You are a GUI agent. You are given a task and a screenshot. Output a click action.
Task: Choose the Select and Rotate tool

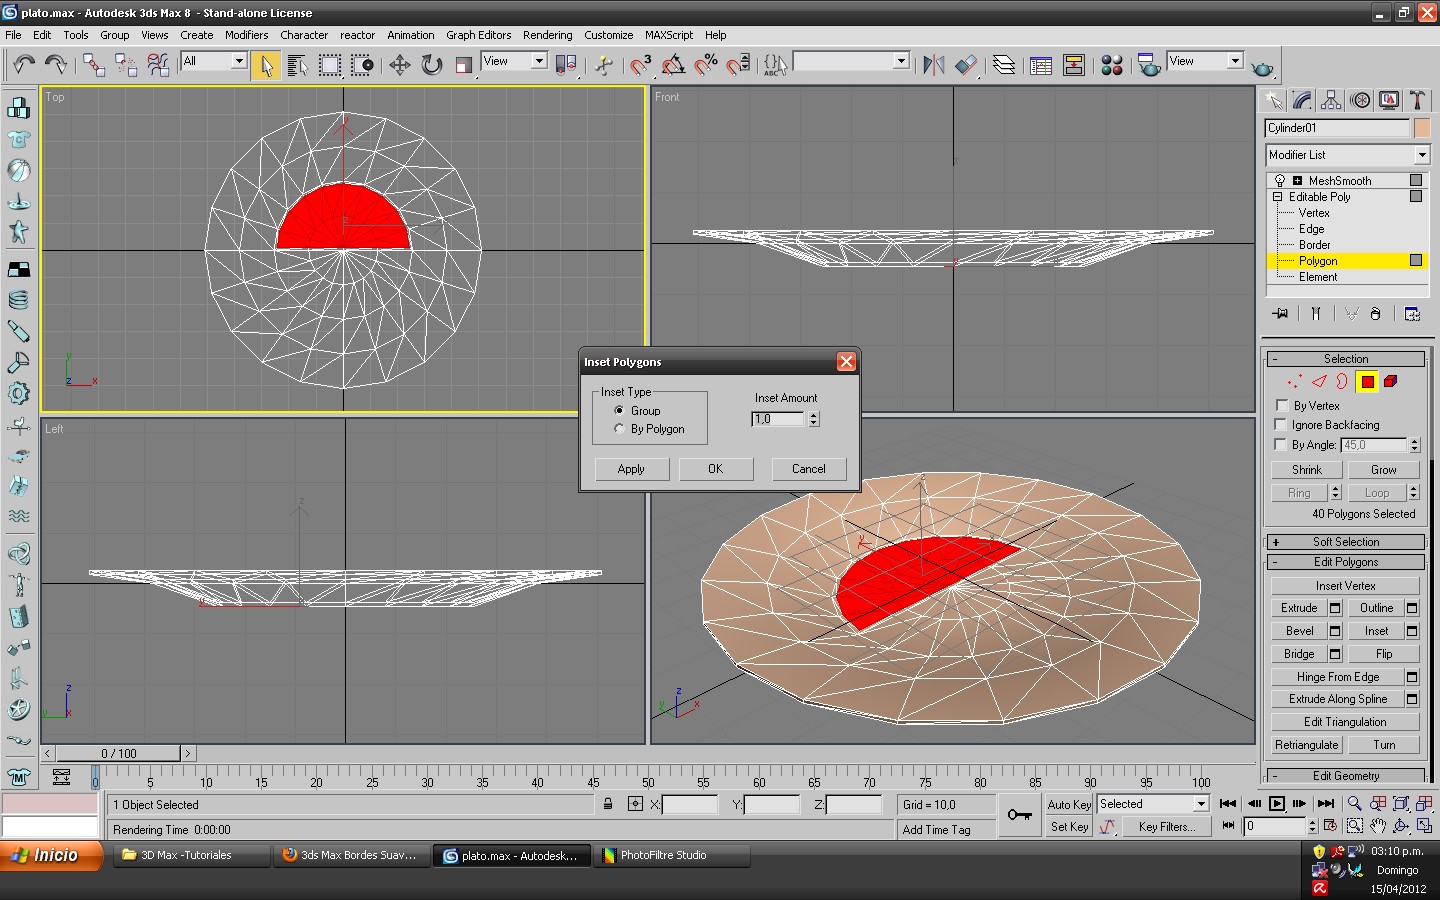[432, 66]
